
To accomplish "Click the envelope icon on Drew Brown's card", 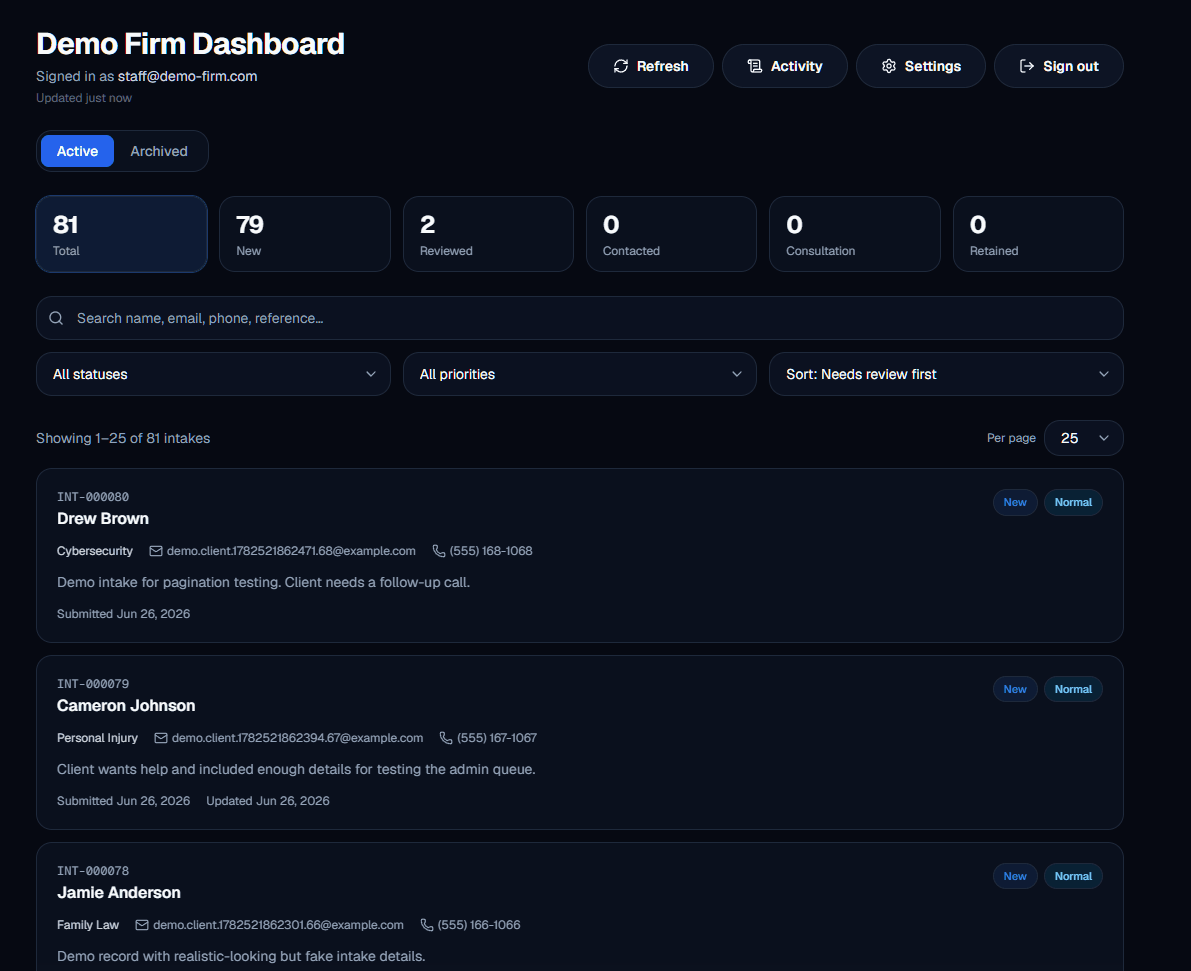I will (x=156, y=551).
